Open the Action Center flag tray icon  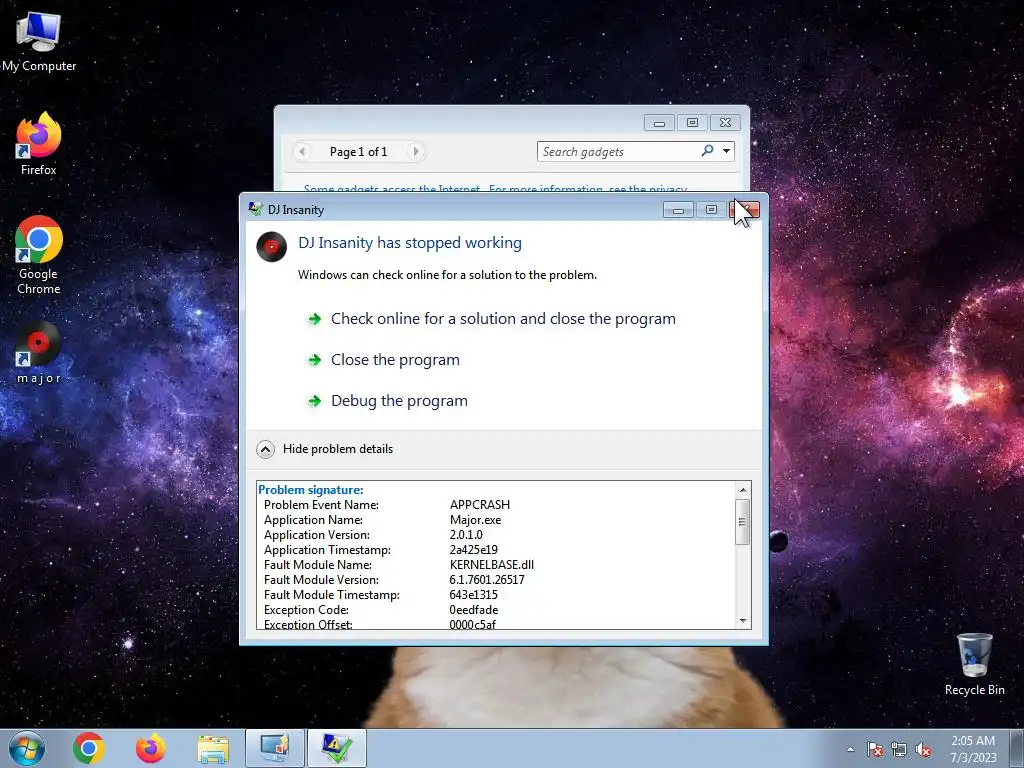point(875,749)
